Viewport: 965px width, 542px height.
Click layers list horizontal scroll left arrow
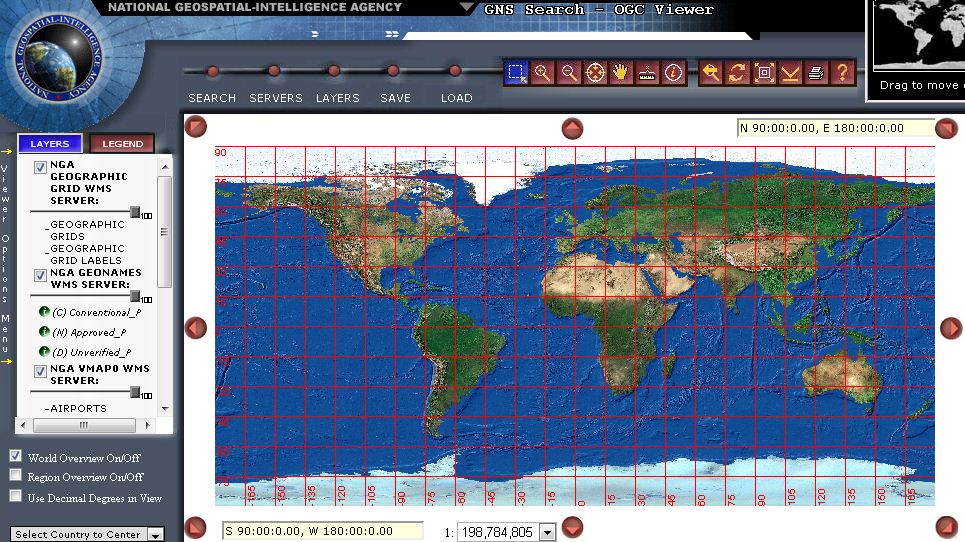click(23, 425)
